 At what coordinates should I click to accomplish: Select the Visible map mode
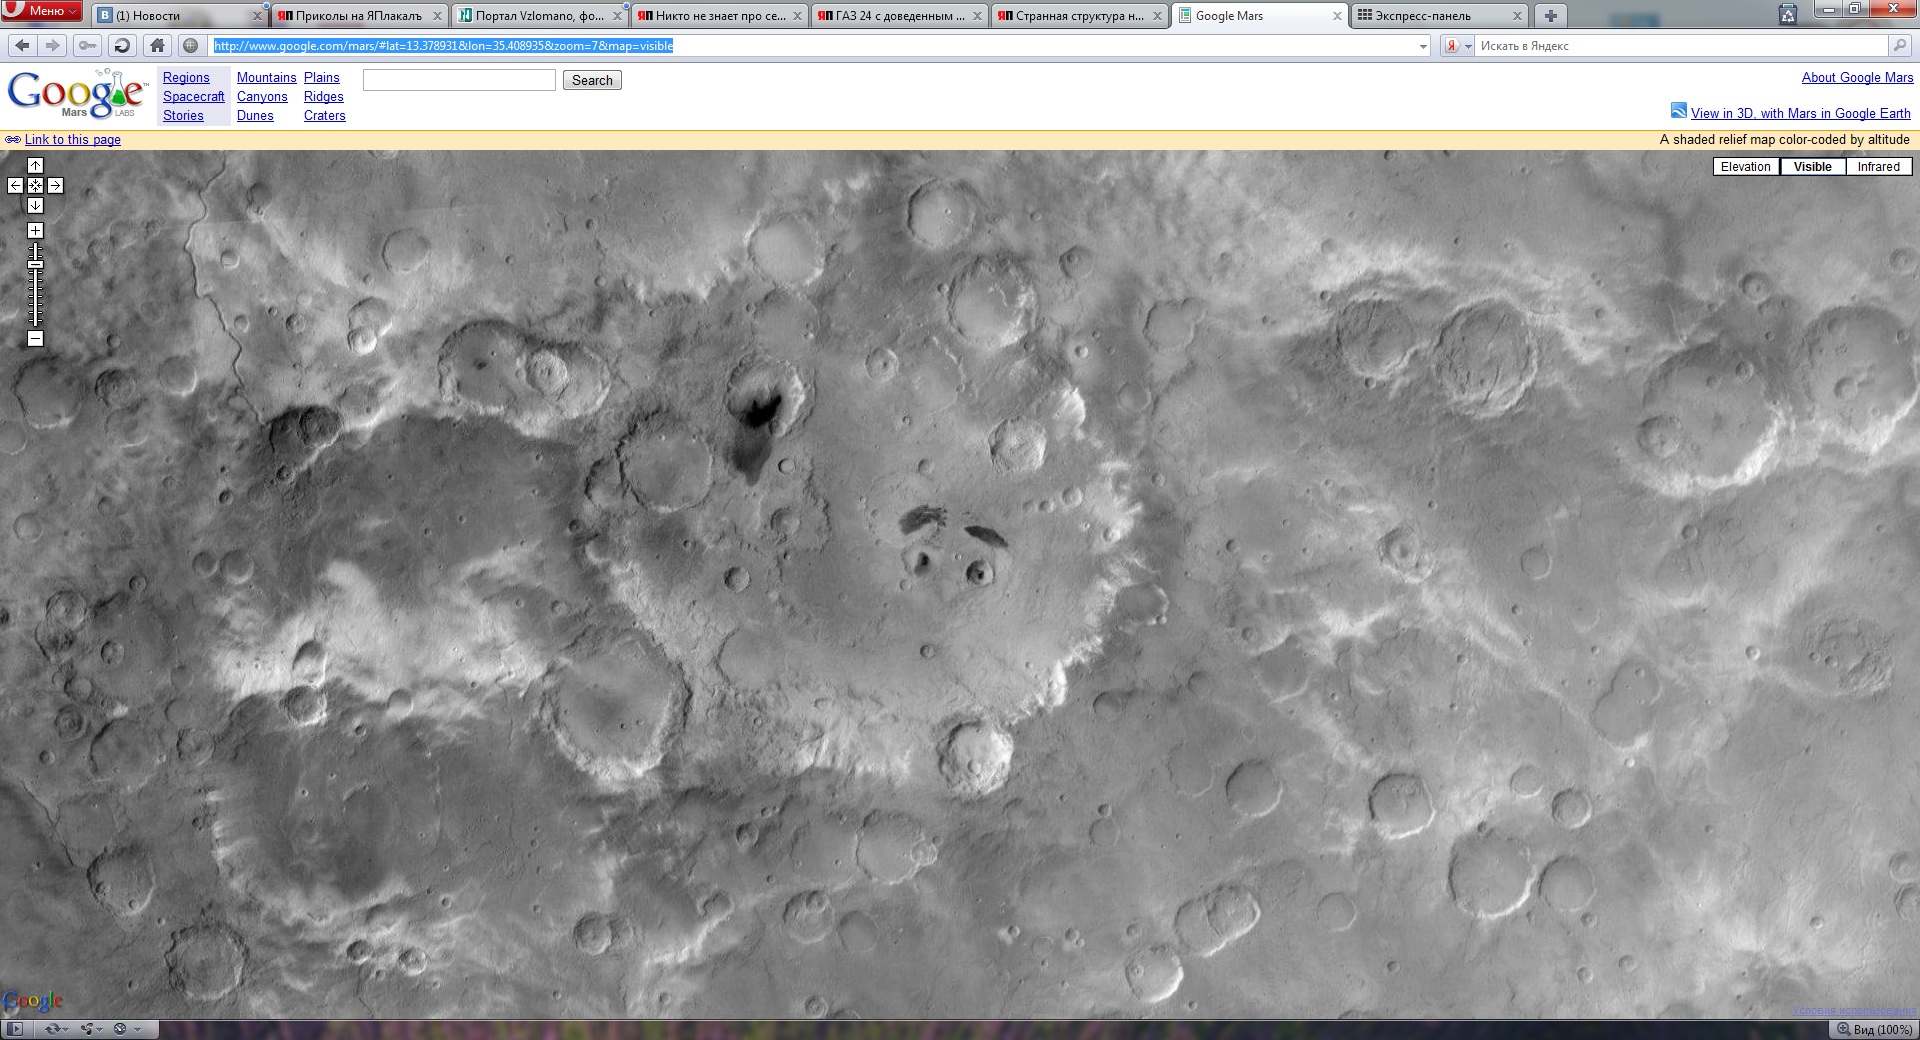[1812, 167]
